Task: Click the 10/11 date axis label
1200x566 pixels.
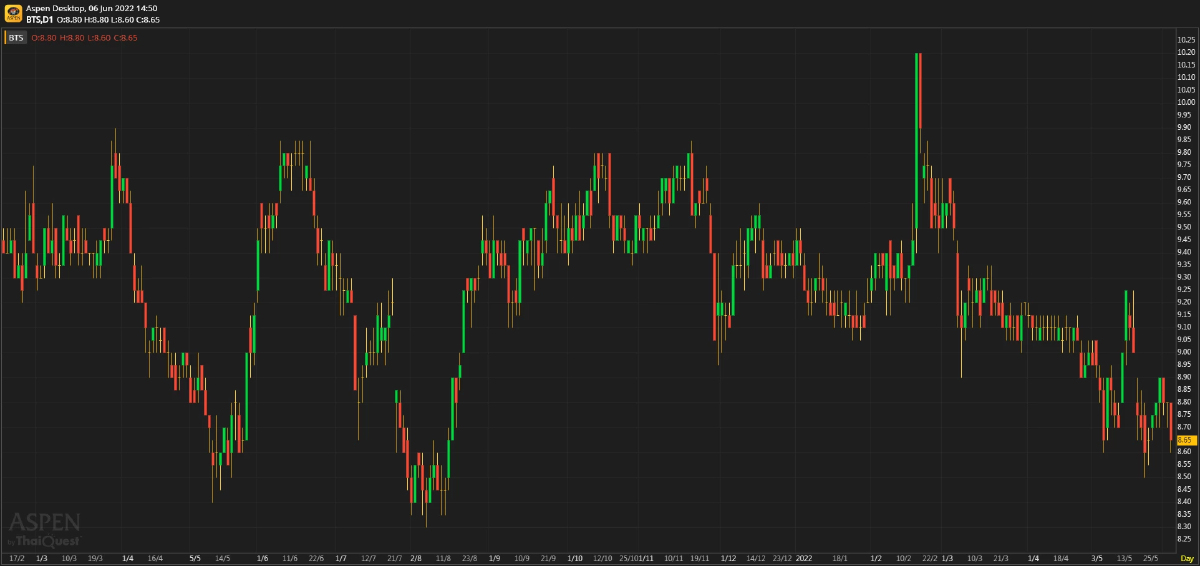Action: 674,557
